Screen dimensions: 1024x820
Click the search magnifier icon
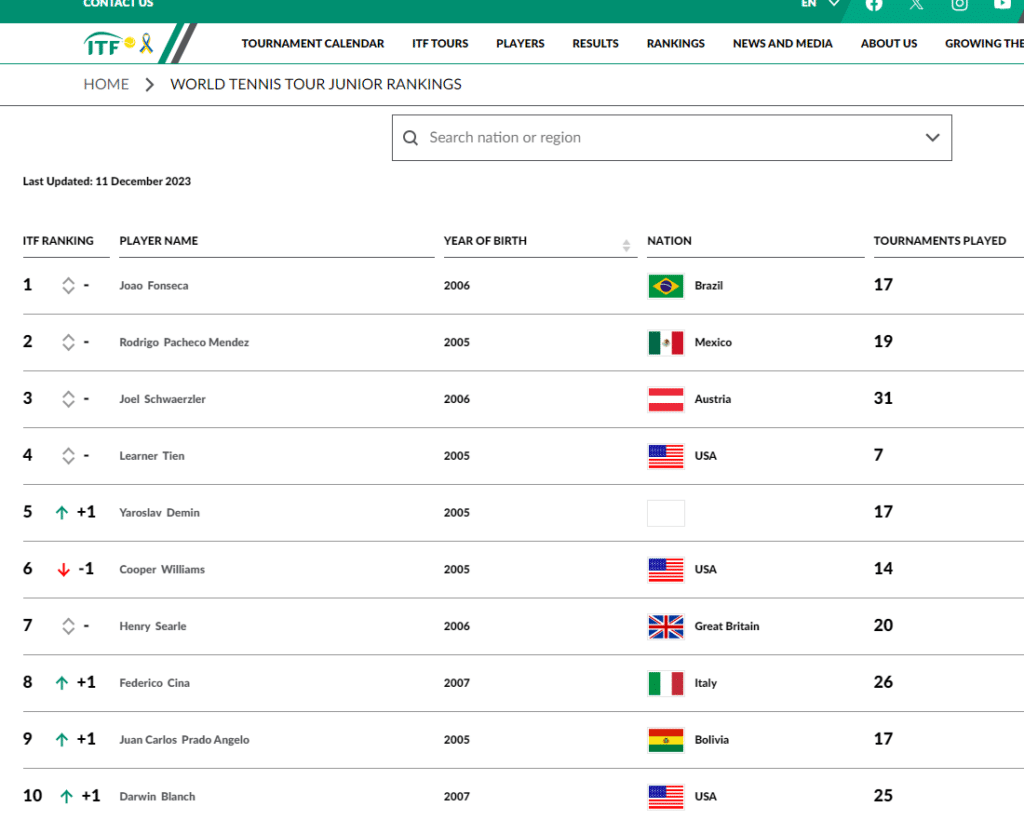[x=410, y=138]
